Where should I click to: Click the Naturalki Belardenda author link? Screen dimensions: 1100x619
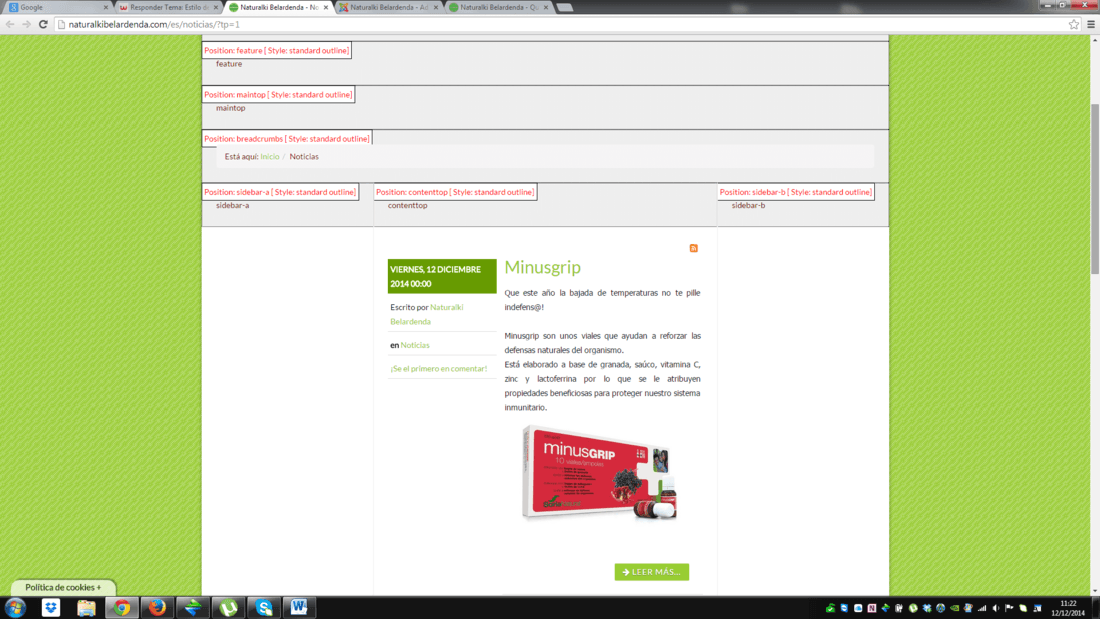(427, 314)
